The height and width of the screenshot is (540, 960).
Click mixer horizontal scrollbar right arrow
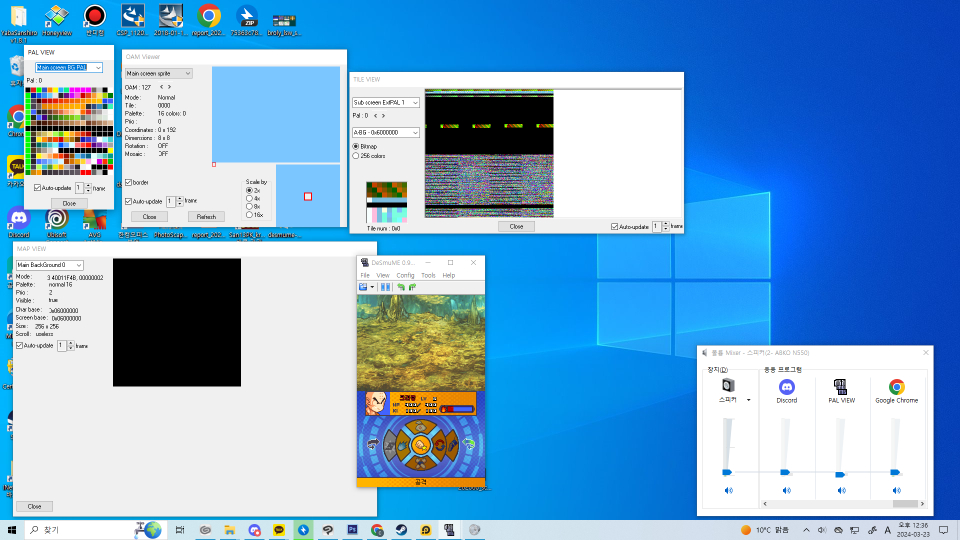(x=922, y=504)
